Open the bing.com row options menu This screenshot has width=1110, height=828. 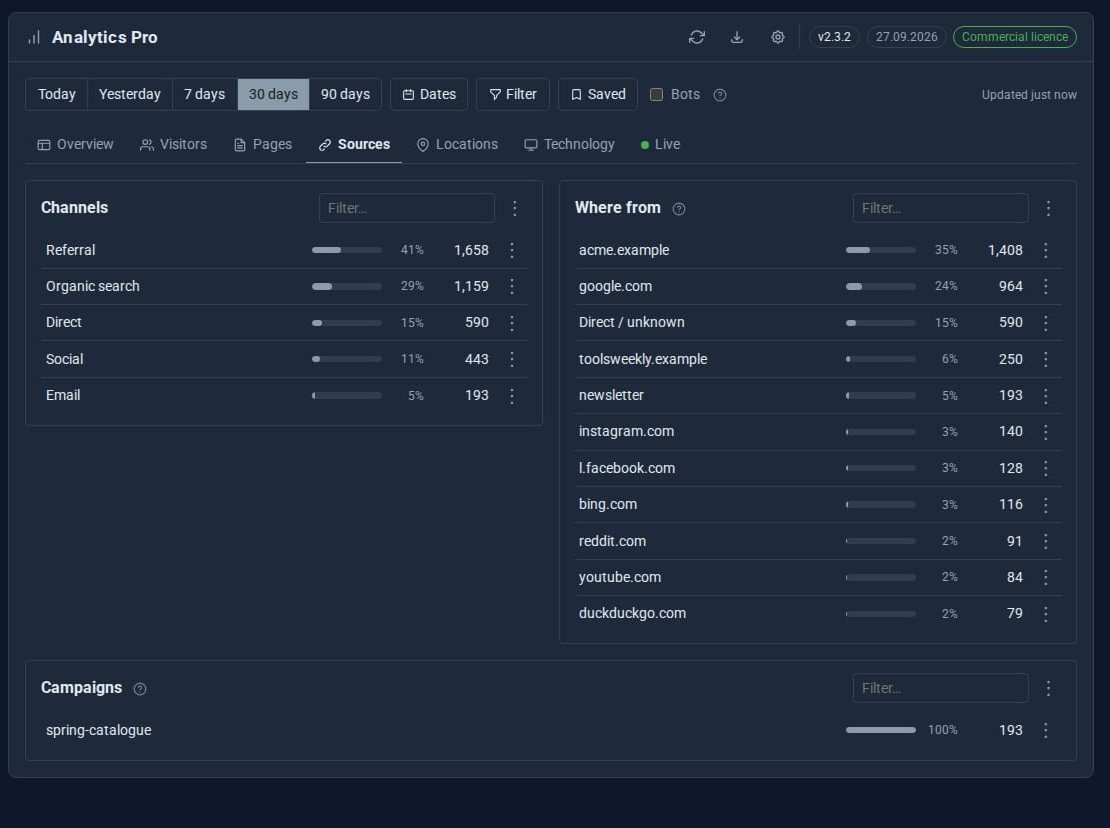pos(1046,505)
